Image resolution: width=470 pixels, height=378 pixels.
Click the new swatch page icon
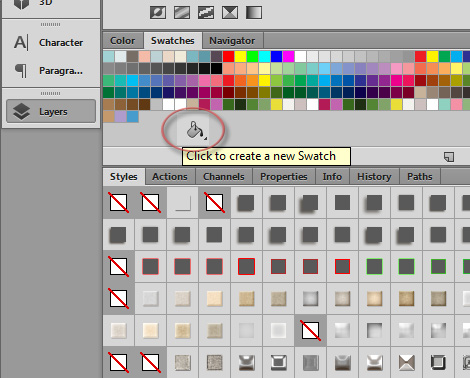pyautogui.click(x=449, y=157)
